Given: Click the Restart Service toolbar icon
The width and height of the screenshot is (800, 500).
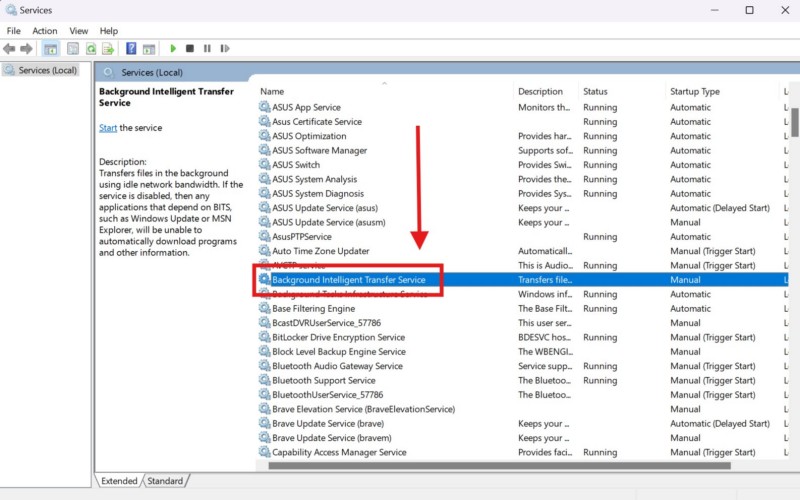Looking at the screenshot, I should coord(224,48).
